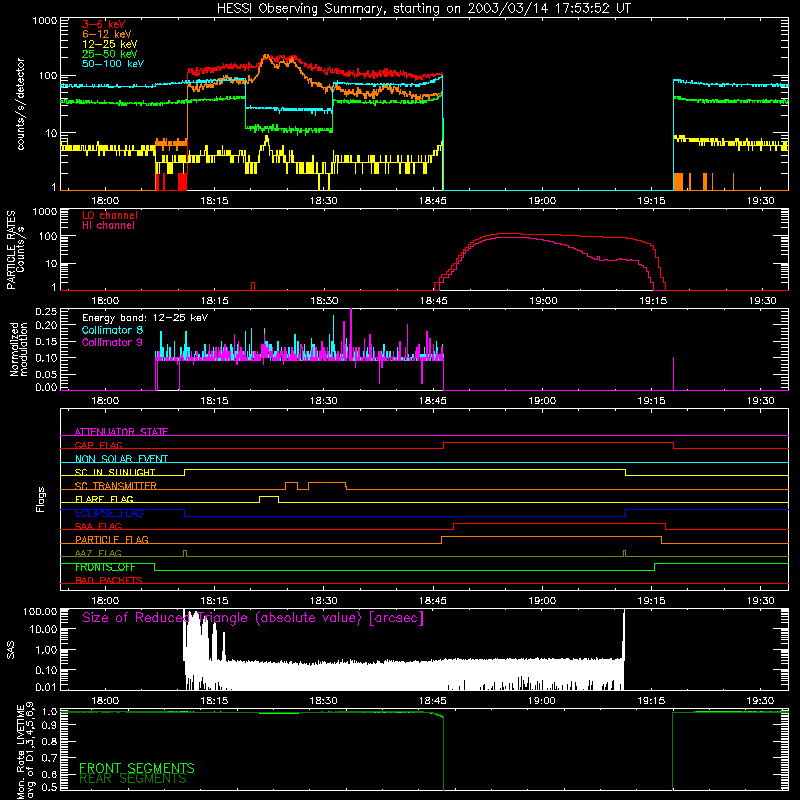800x800 pixels.
Task: Click the FLARE_FLAG label
Action: pyautogui.click(x=104, y=499)
